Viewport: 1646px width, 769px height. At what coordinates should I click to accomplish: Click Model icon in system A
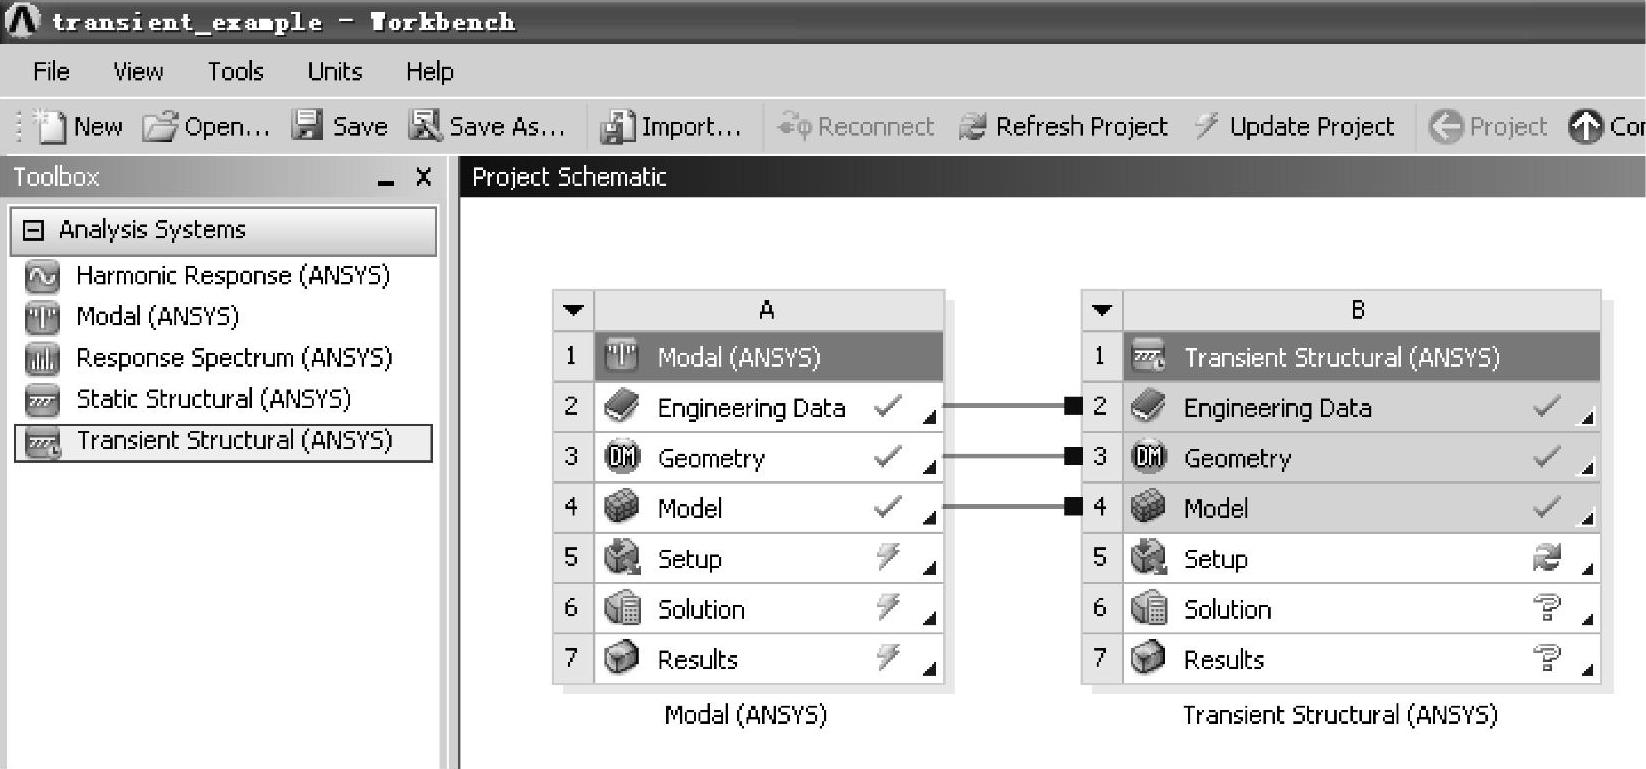pos(621,507)
